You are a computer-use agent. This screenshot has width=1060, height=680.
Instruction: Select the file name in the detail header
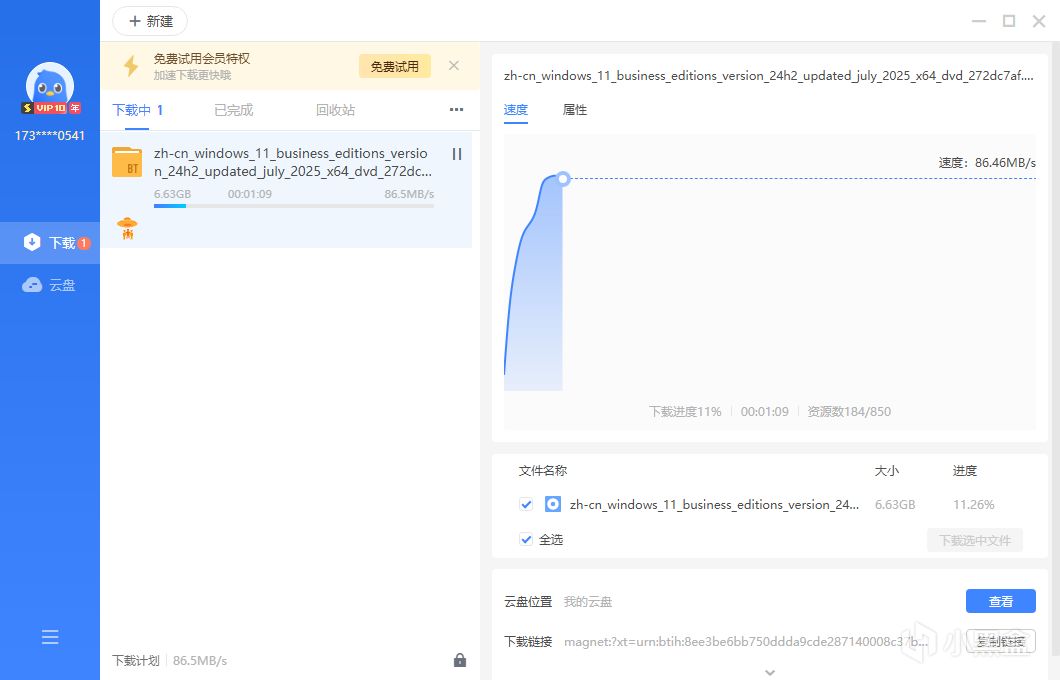click(x=769, y=76)
